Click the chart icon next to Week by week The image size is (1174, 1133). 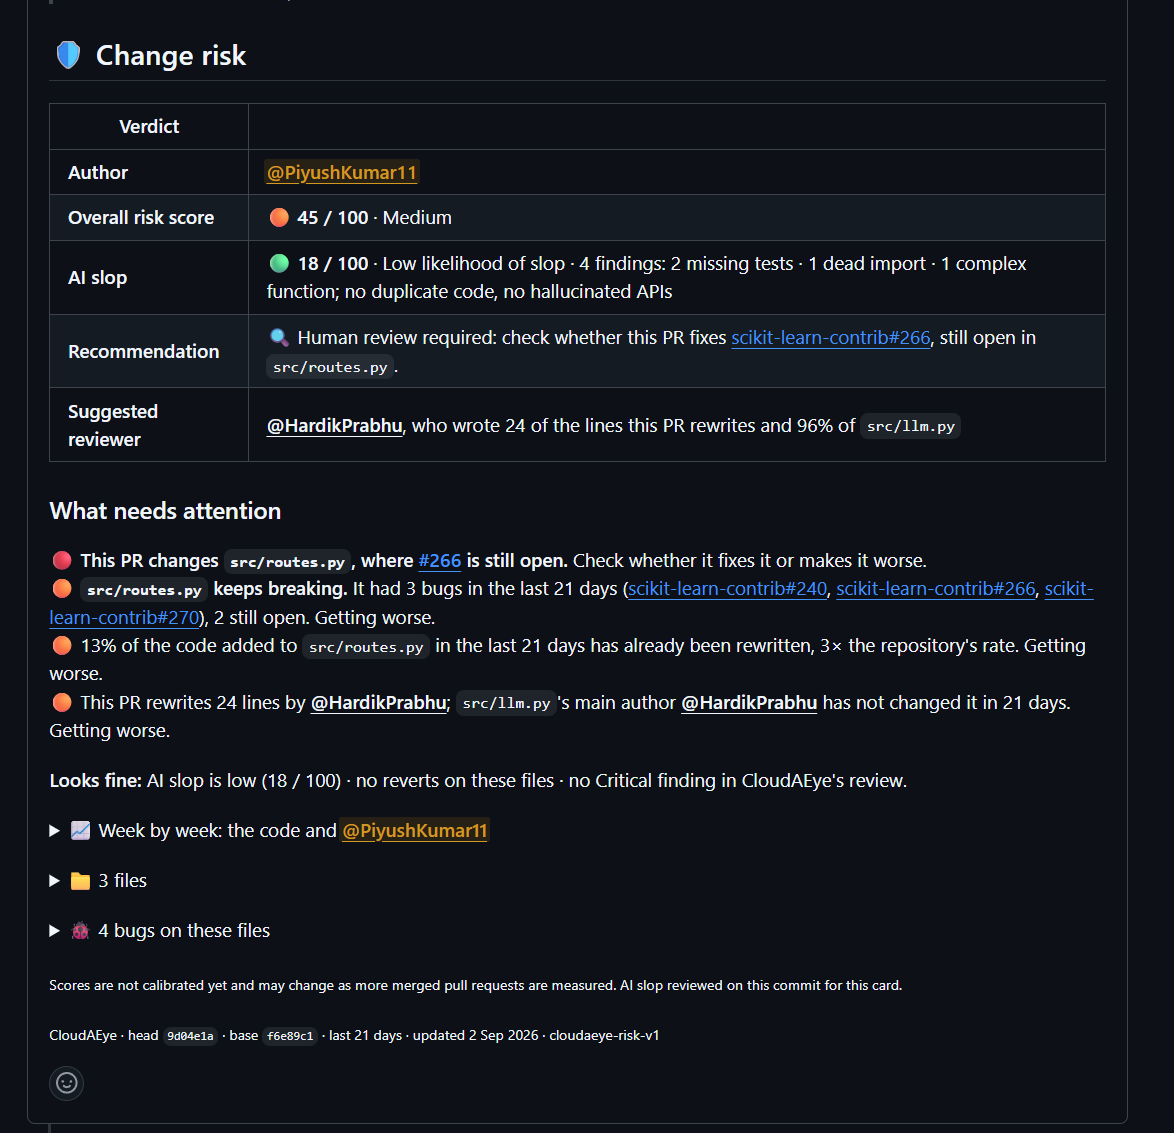80,830
